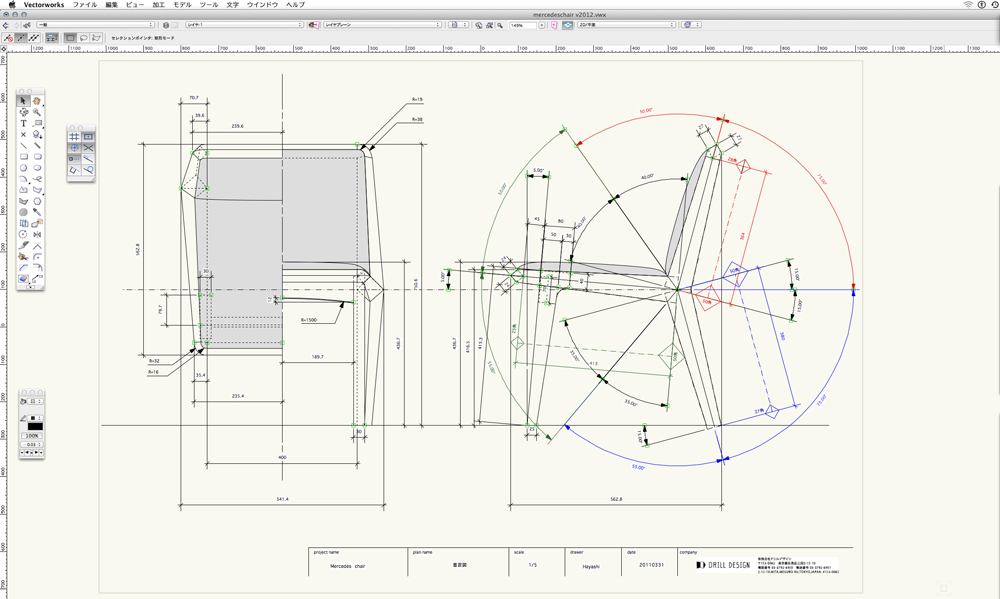
Task: Toggle Snap to Object in snapping palette
Action: coord(88,136)
